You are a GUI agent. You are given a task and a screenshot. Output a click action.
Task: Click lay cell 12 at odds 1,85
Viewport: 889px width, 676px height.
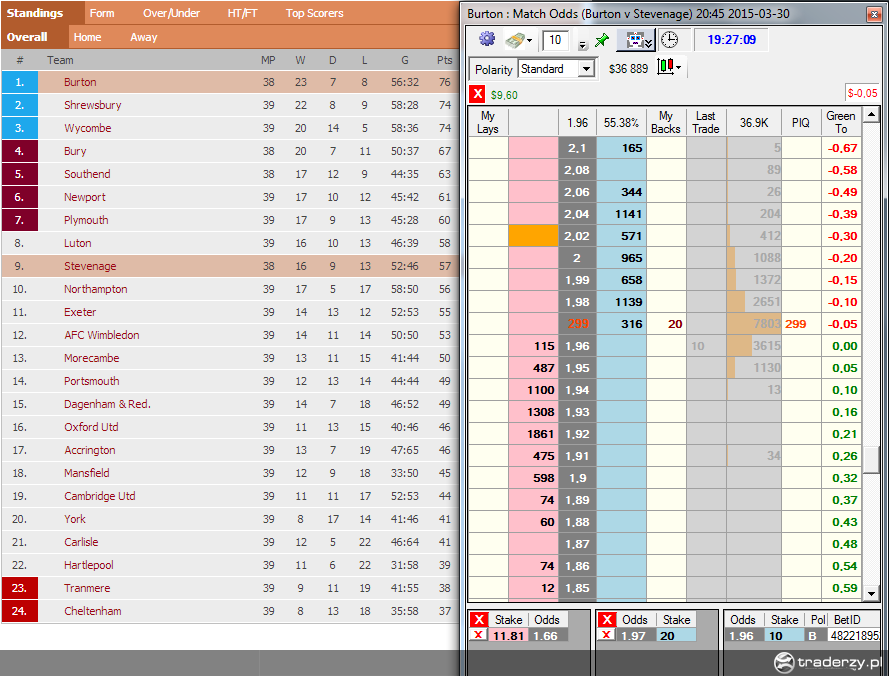coord(533,588)
